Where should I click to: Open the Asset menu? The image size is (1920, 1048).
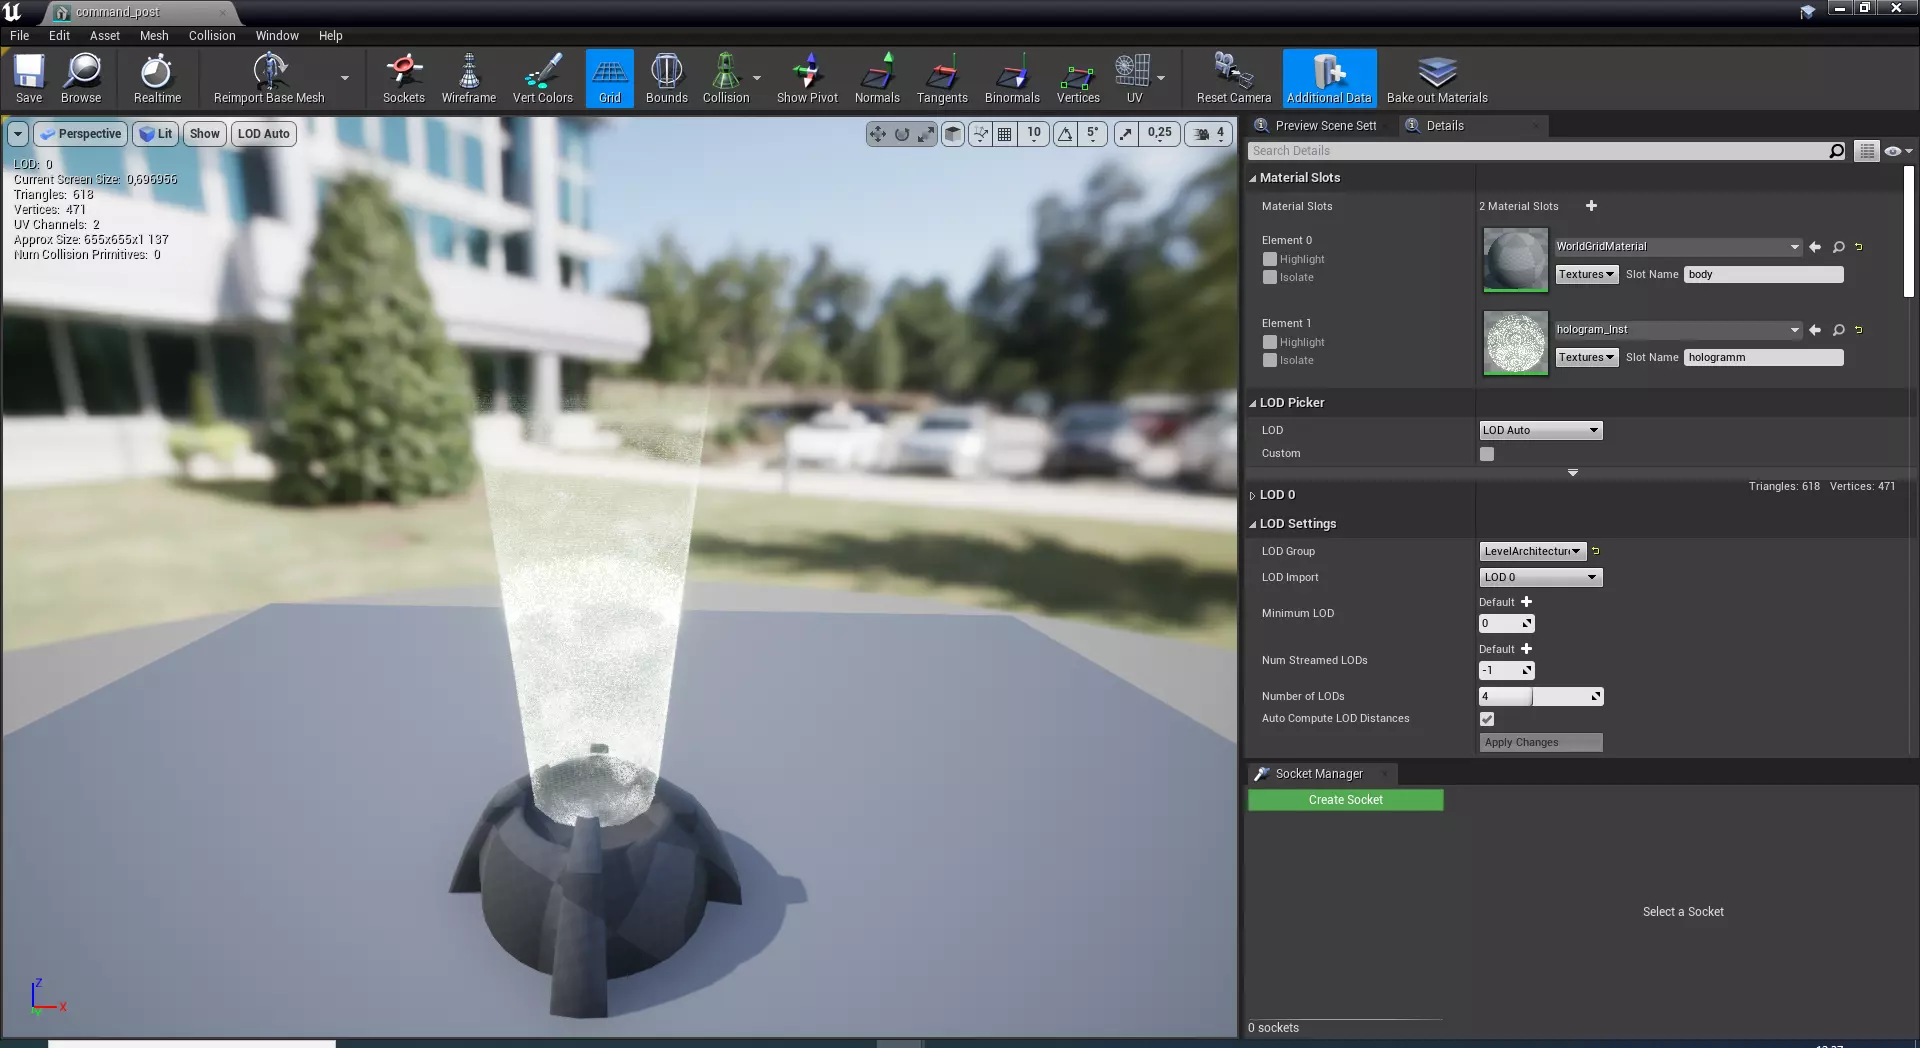(105, 35)
